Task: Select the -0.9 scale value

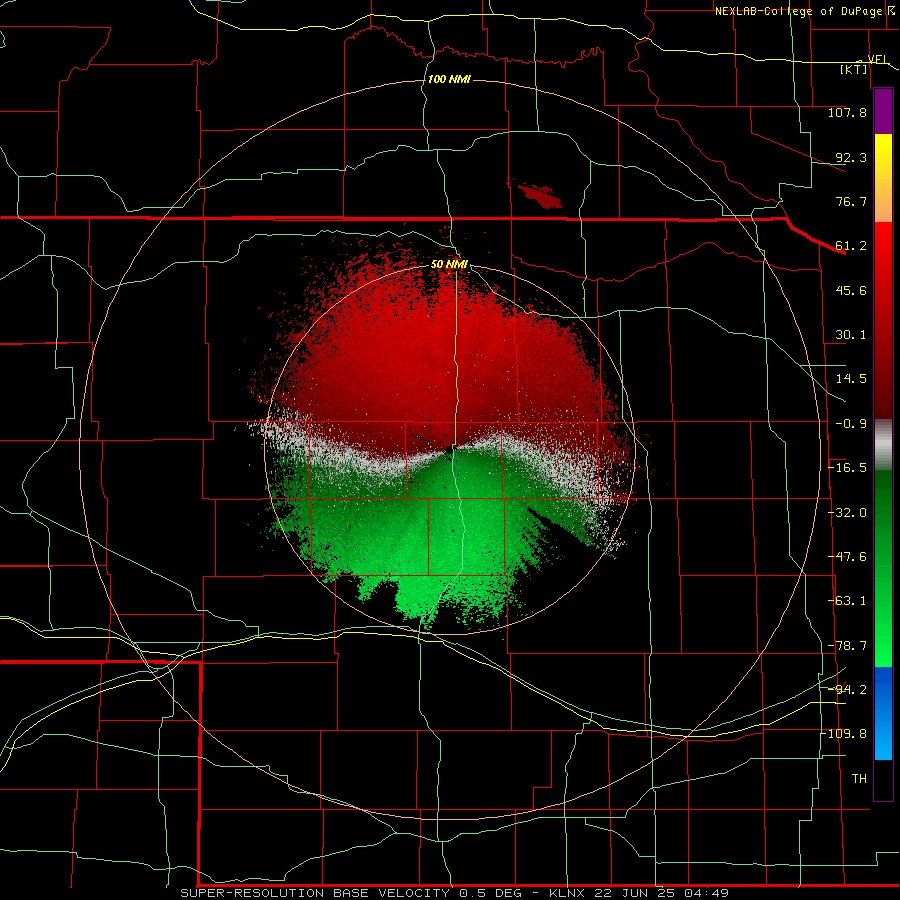Action: coord(851,424)
